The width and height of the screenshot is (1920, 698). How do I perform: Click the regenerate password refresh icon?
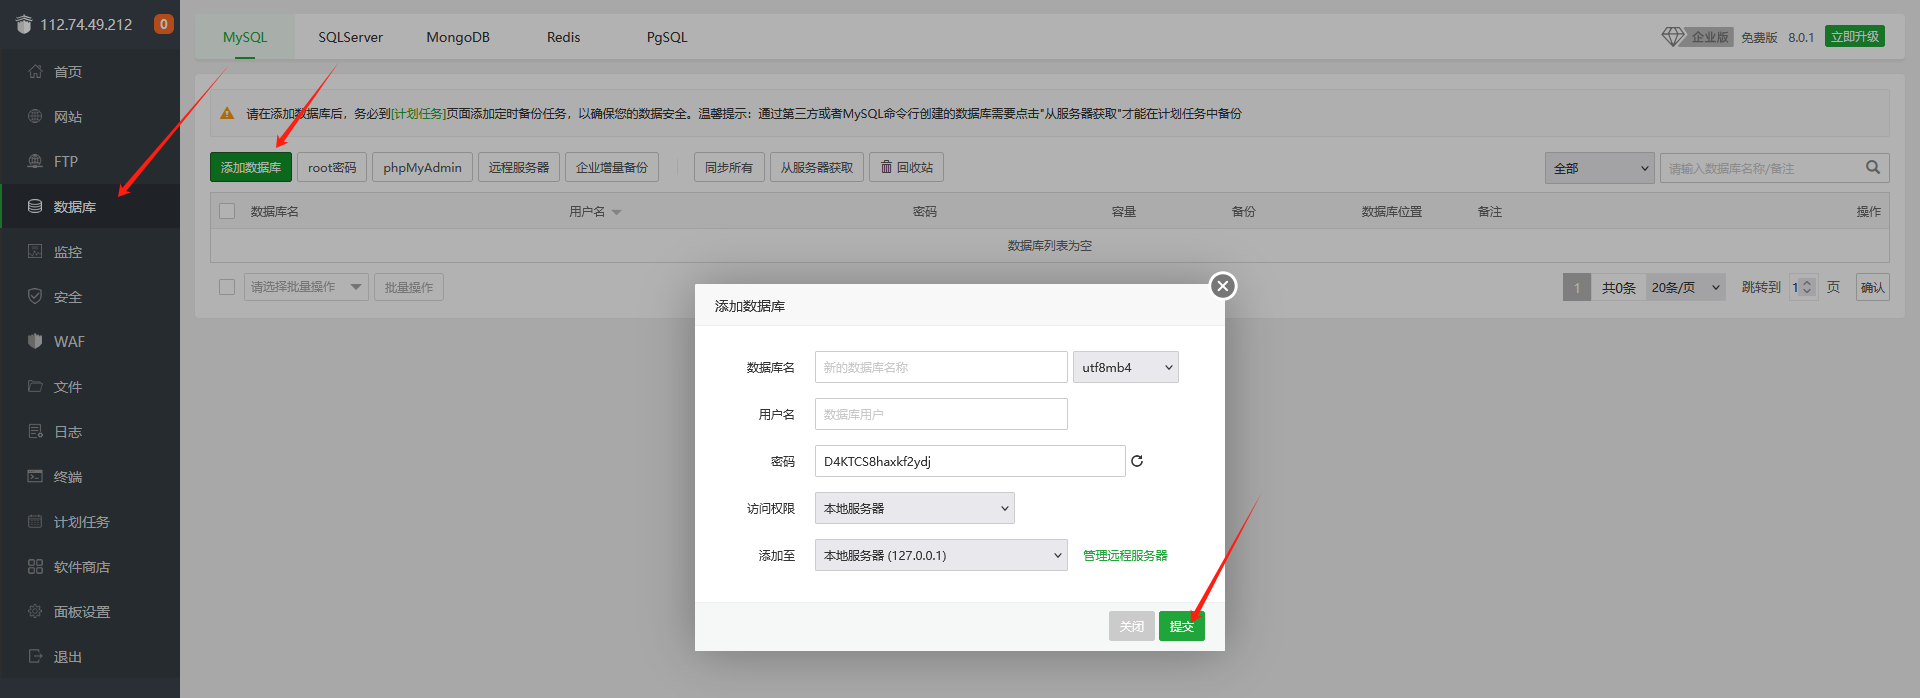tap(1137, 461)
